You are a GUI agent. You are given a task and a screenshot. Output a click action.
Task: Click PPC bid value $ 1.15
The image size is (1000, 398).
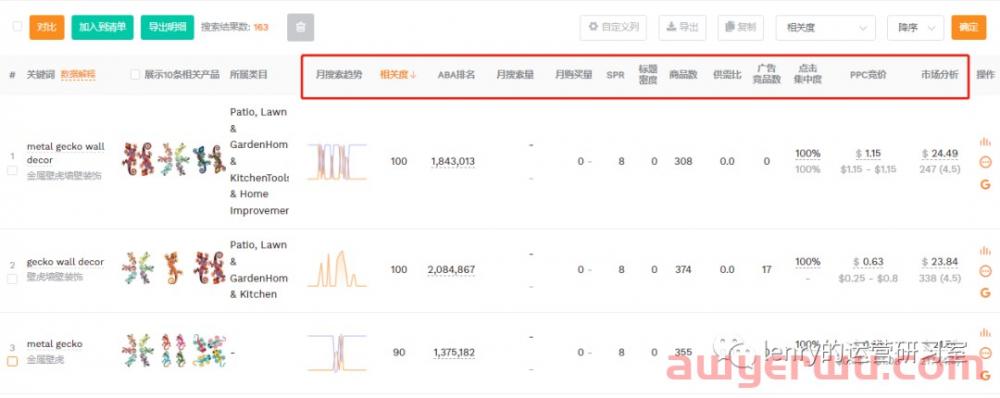868,153
